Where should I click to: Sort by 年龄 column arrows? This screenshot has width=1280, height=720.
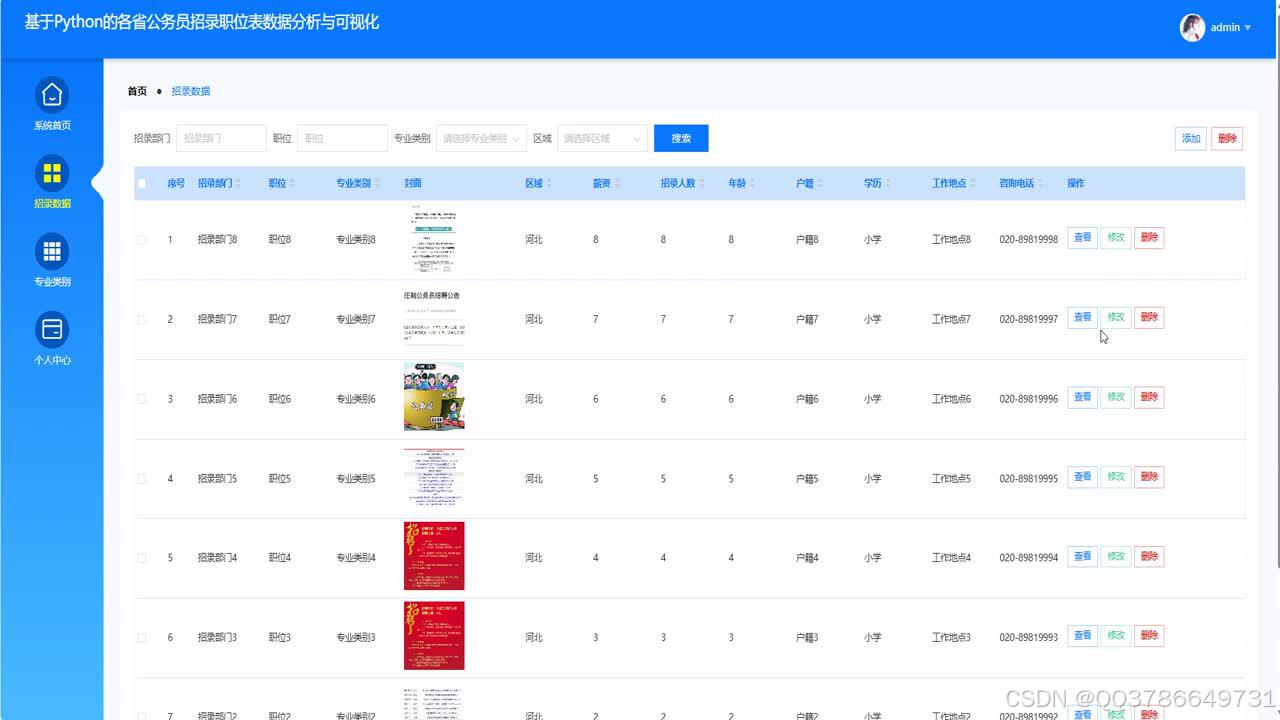(752, 184)
